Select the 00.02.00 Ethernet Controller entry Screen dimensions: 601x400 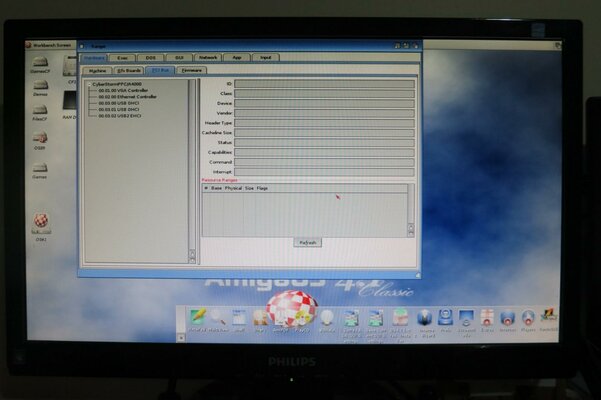pyautogui.click(x=127, y=96)
